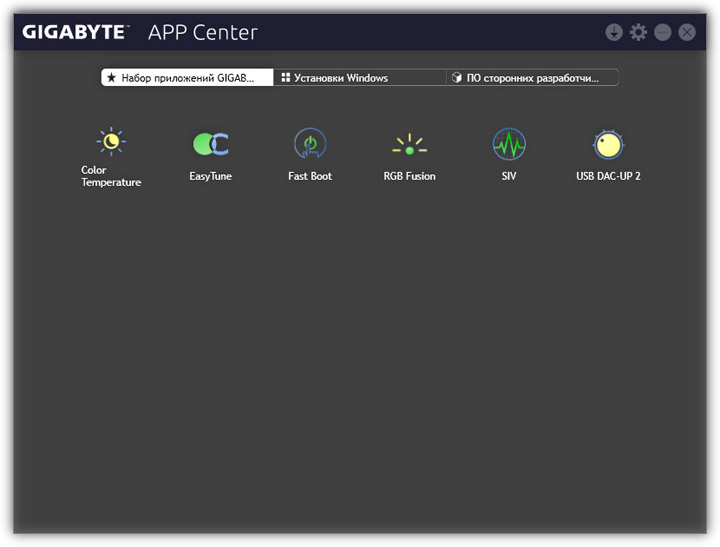
Task: Select the ПО сторонних разработчиков tab
Action: click(532, 77)
